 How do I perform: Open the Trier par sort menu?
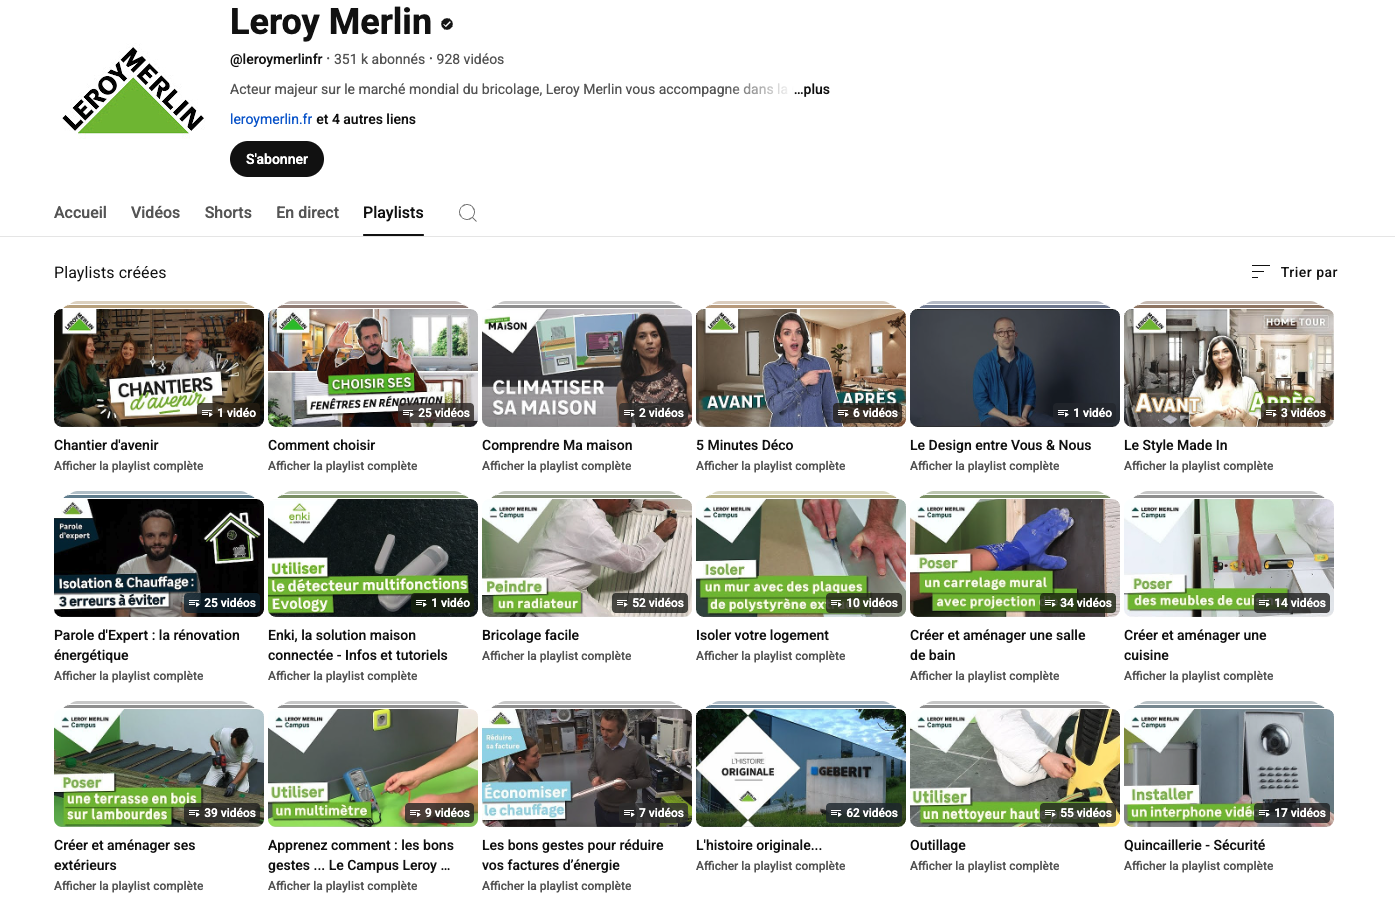pyautogui.click(x=1294, y=272)
